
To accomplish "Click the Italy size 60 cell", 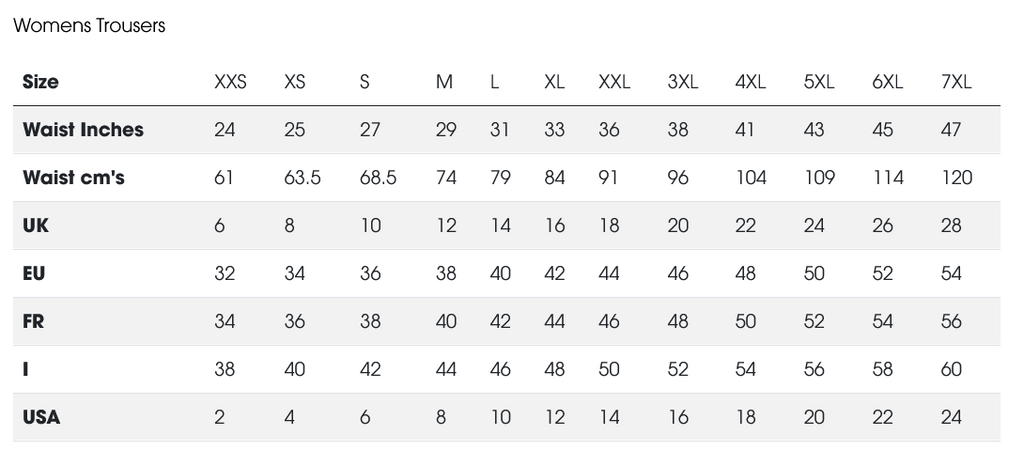I will 952,370.
